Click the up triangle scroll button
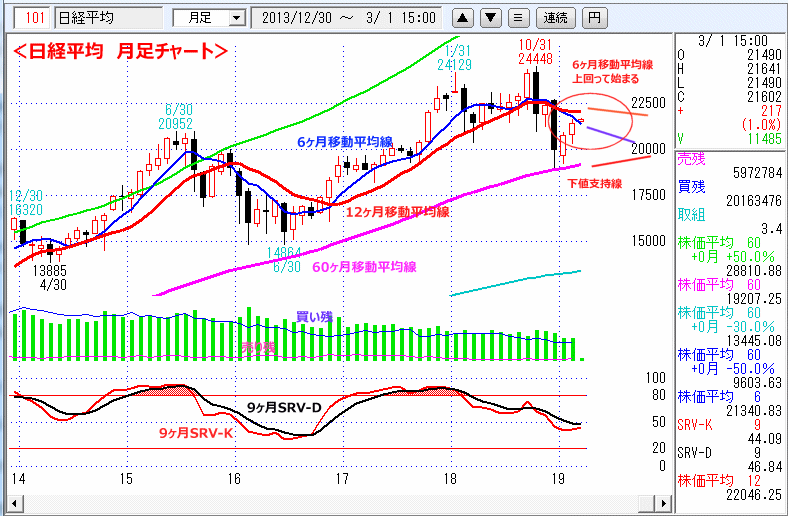The width and height of the screenshot is (788, 516). 463,18
